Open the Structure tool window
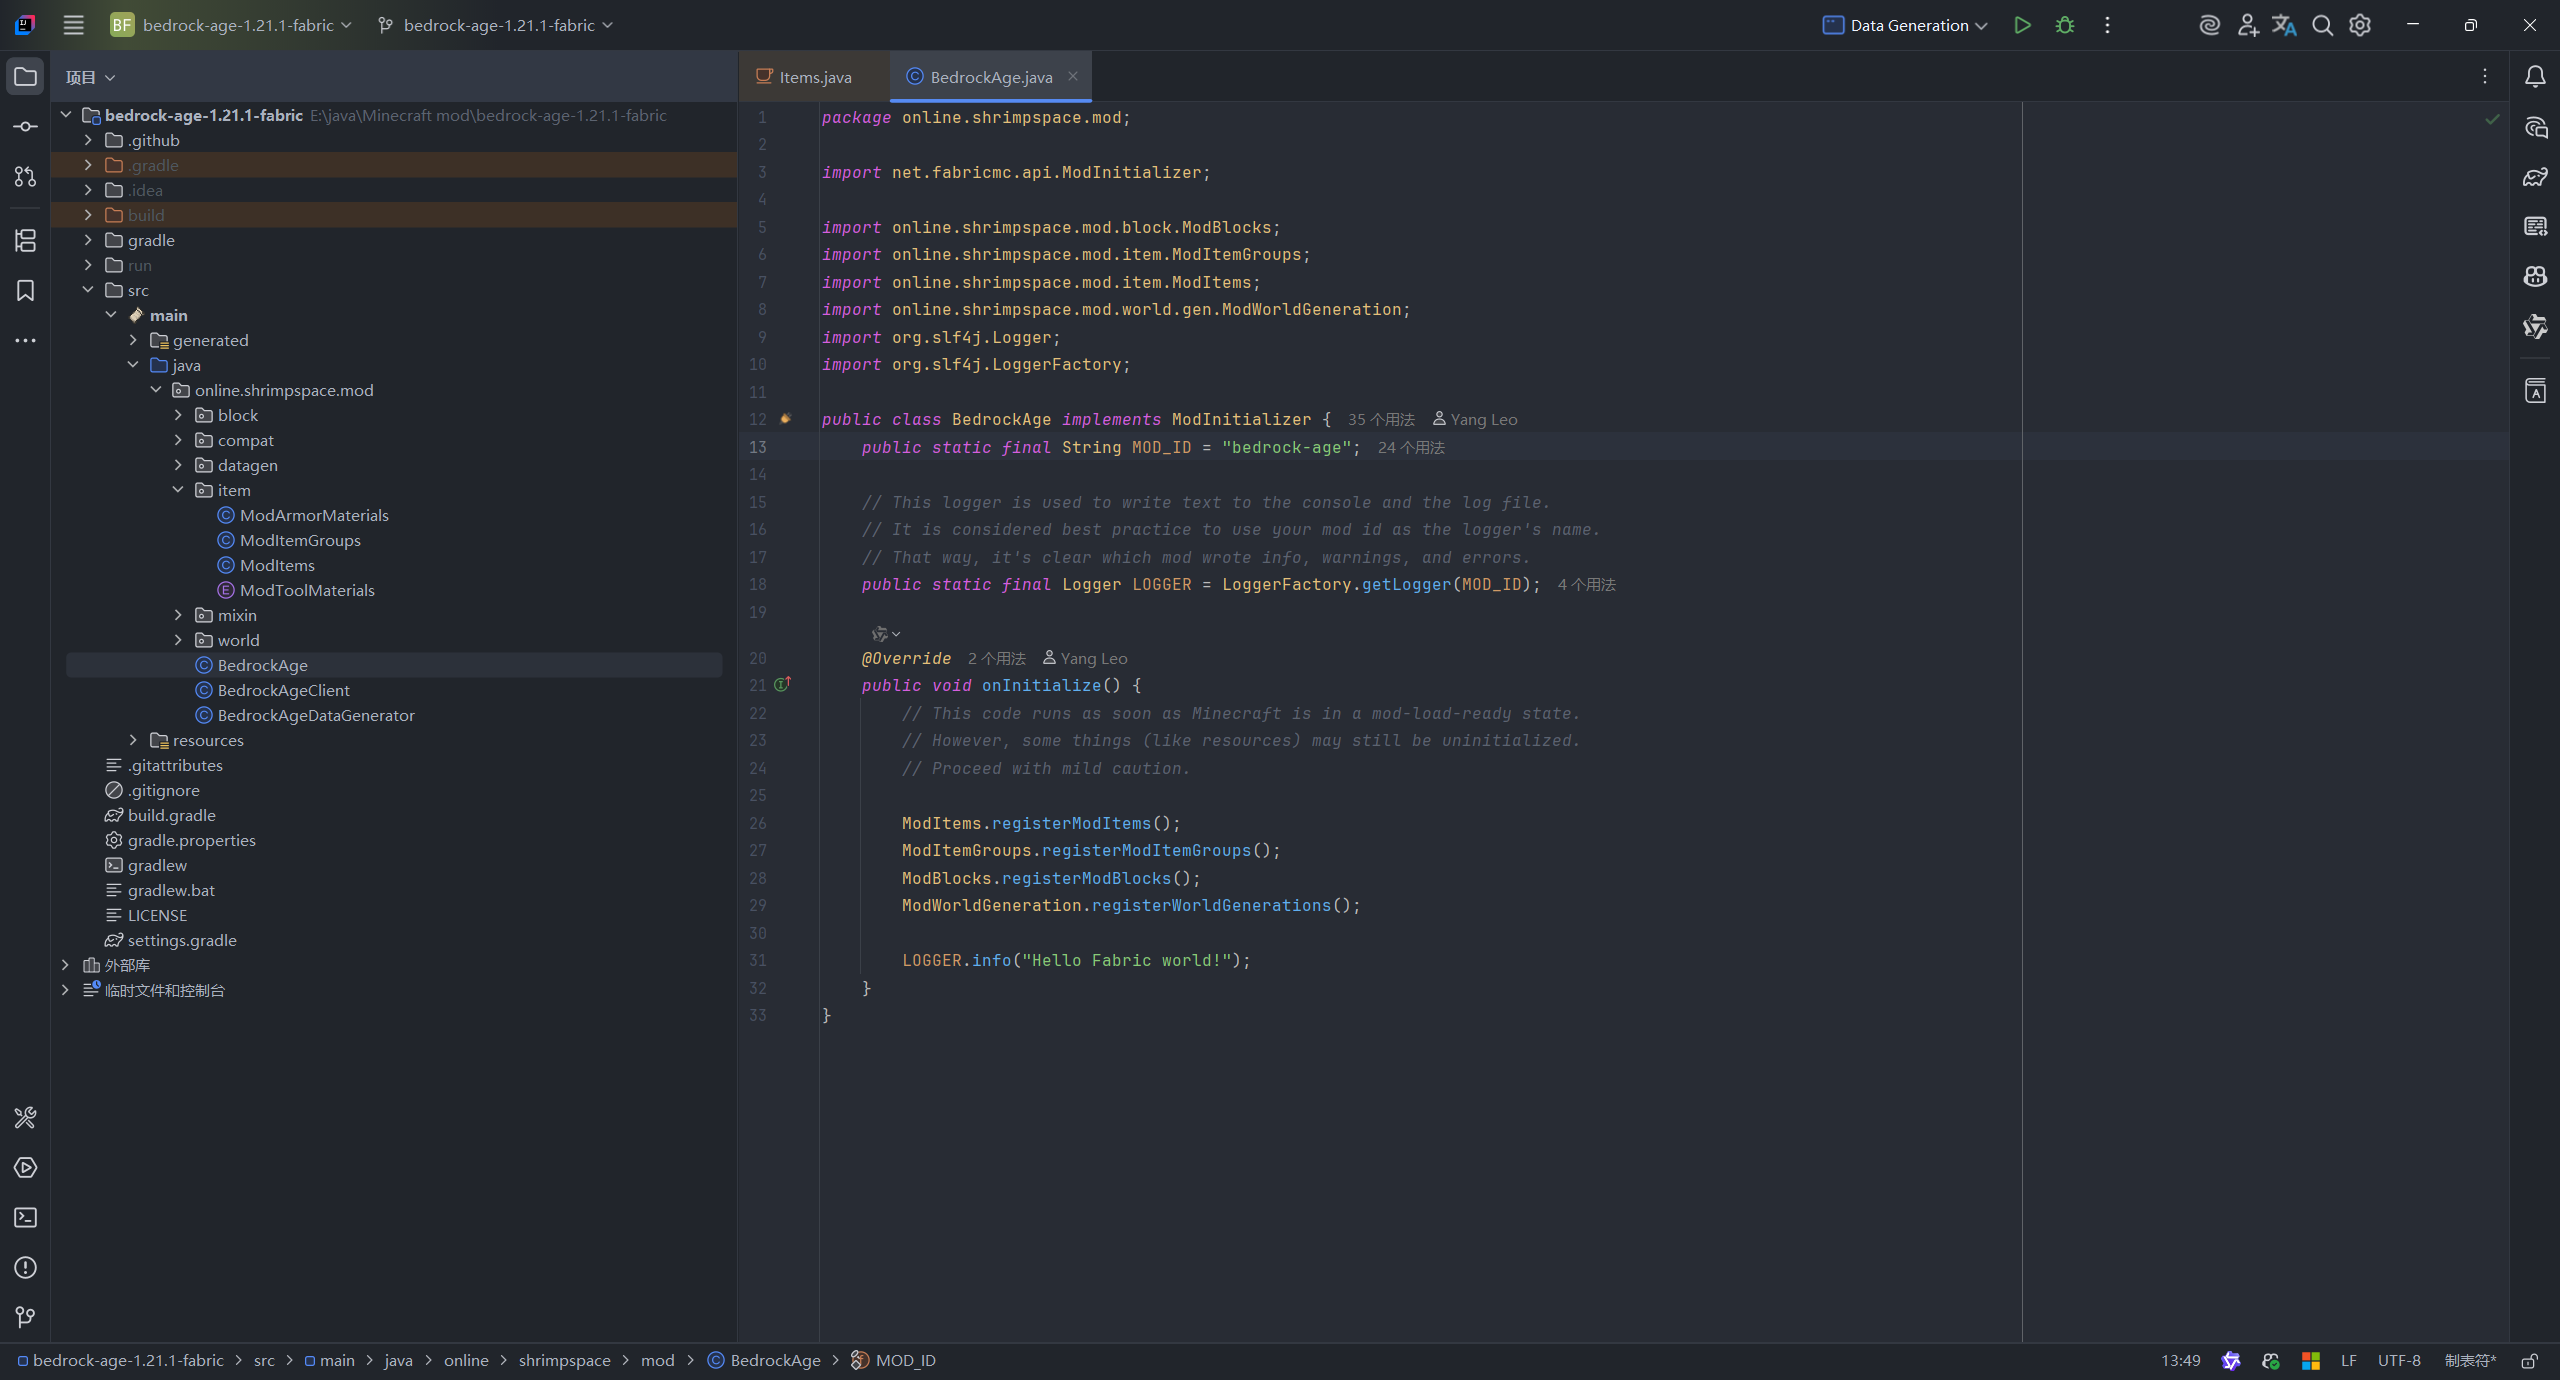The width and height of the screenshot is (2560, 1380). pos(25,240)
